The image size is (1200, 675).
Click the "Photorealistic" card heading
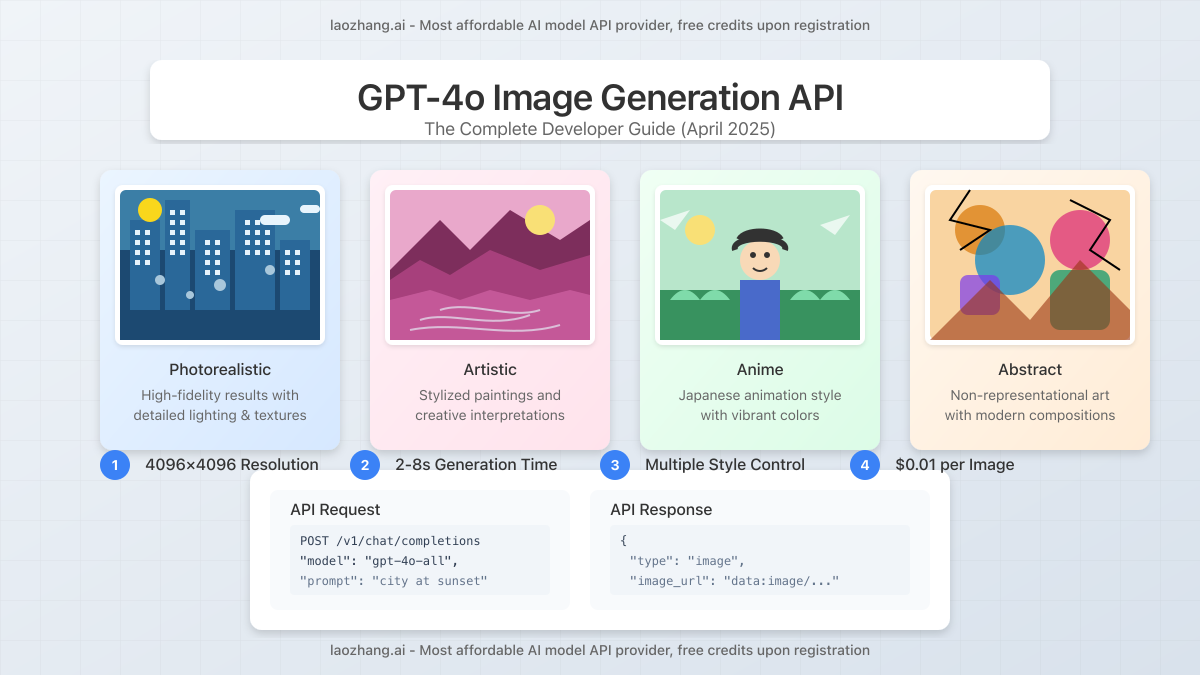[220, 370]
